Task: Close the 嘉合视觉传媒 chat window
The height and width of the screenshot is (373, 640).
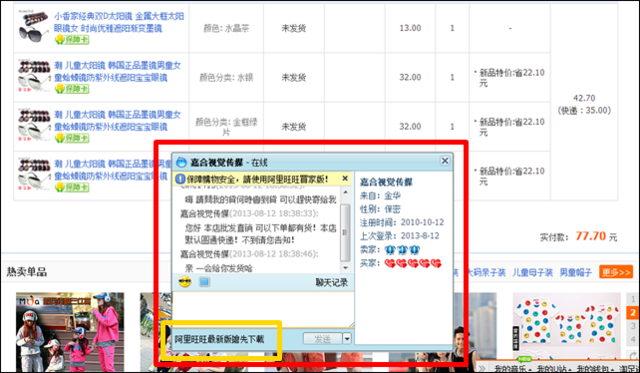Action: (x=445, y=161)
